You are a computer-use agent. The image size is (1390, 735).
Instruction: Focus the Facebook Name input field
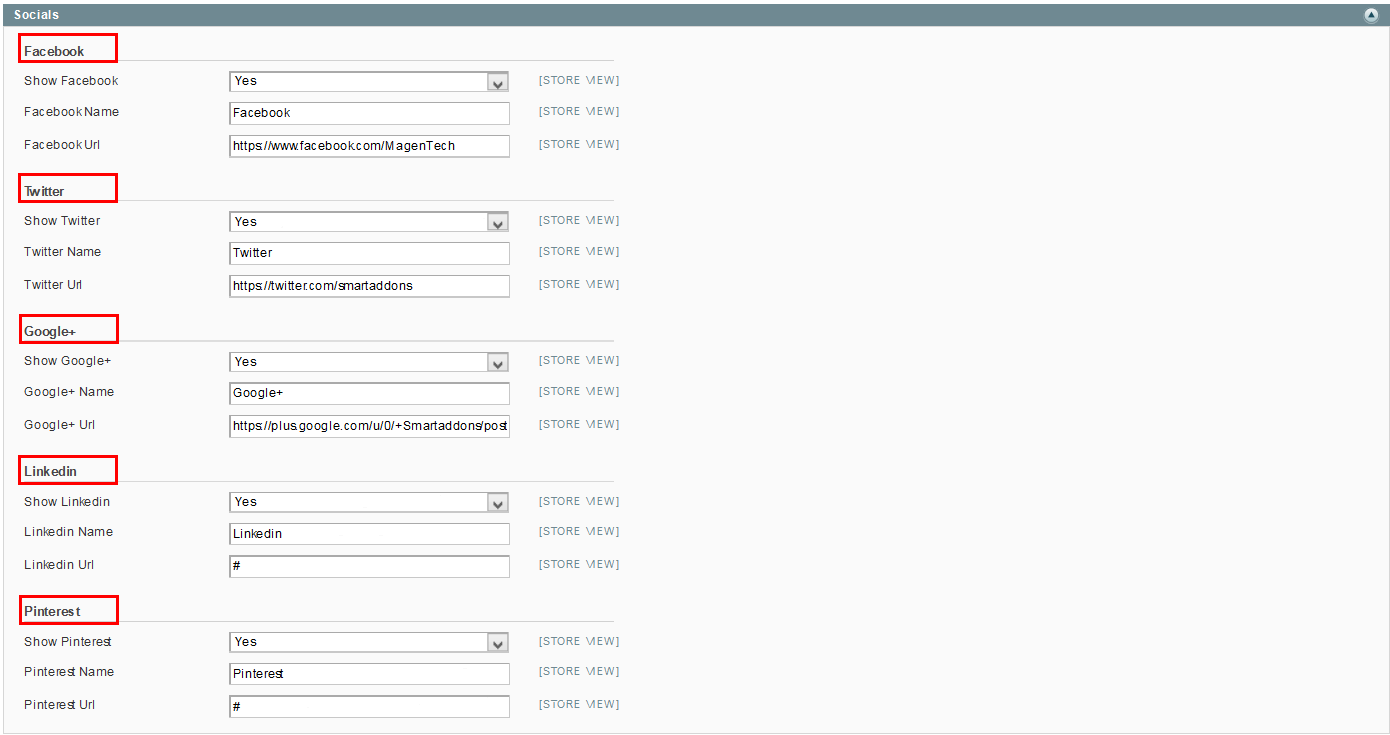coord(369,113)
